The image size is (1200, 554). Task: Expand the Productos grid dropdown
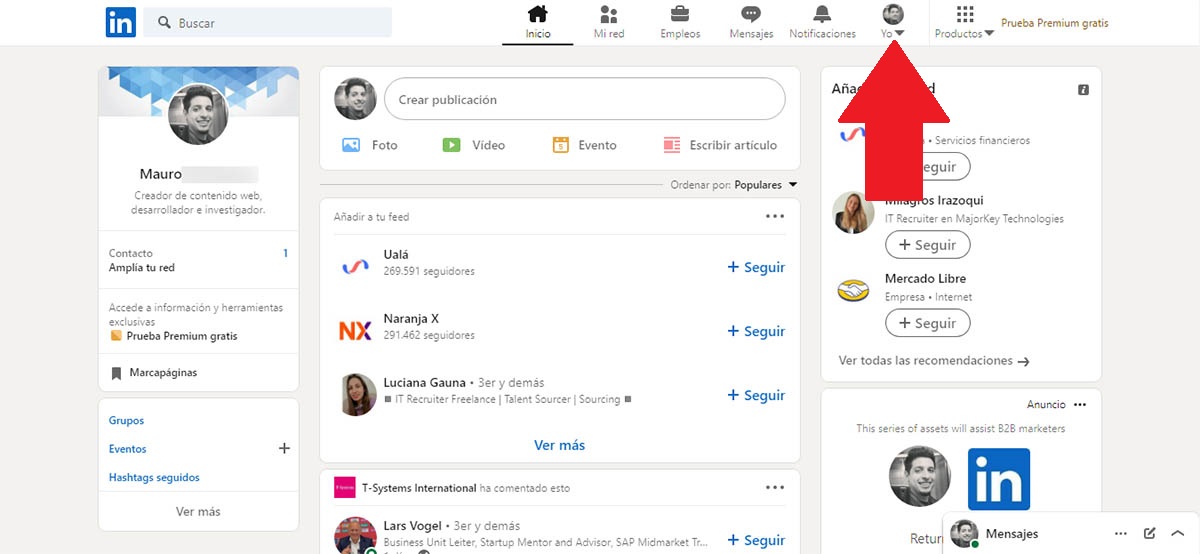tap(964, 22)
